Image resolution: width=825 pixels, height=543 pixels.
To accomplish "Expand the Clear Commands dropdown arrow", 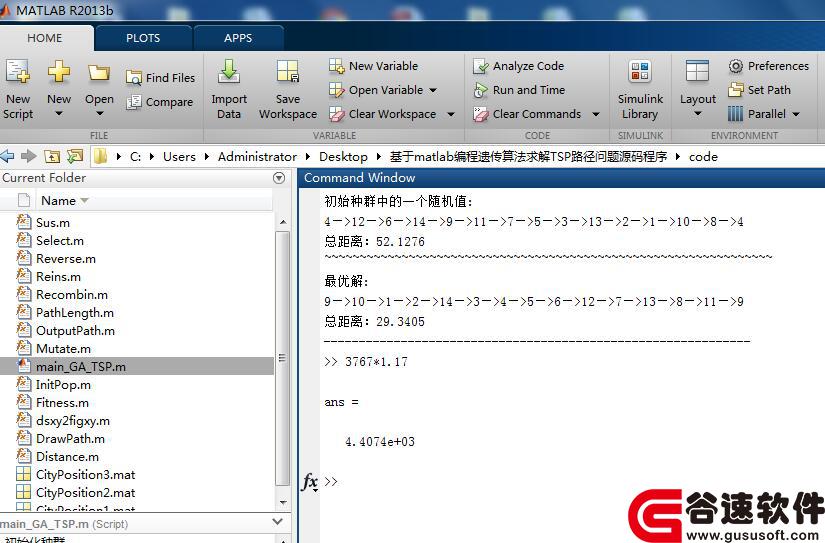I will pos(596,114).
